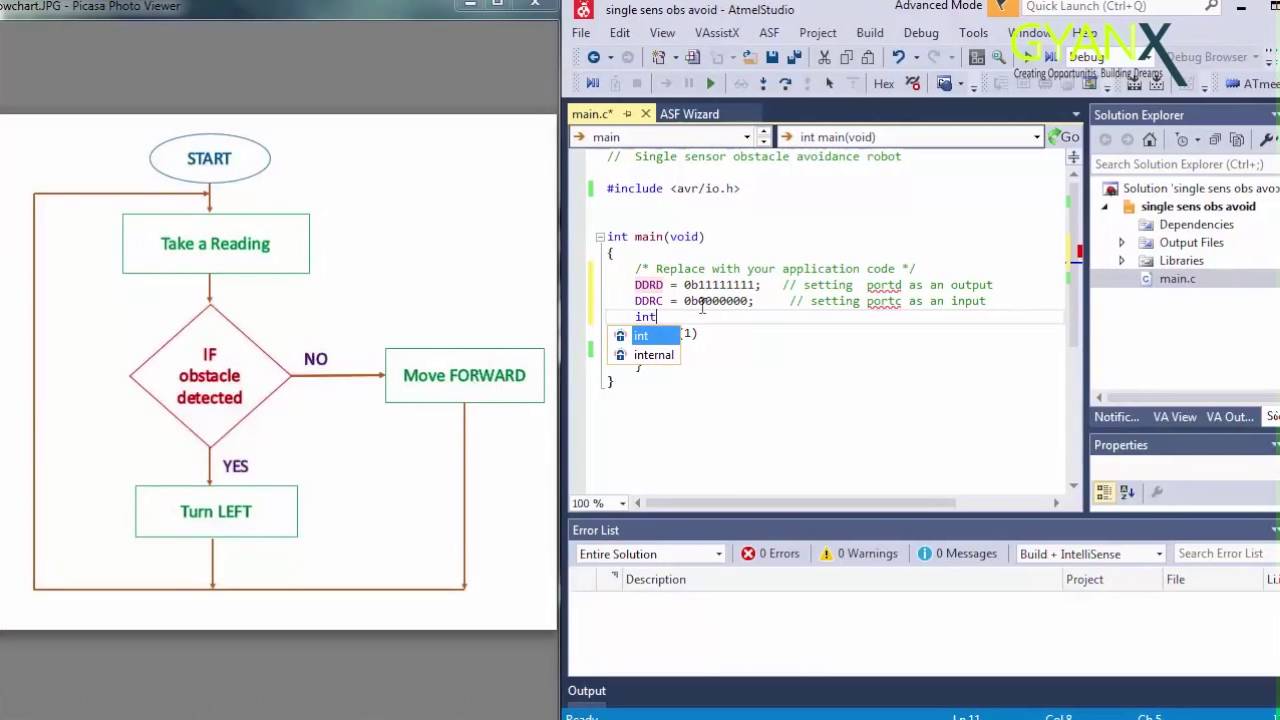Image resolution: width=1280 pixels, height=720 pixels.
Task: Click the Navigate Backward toolbar arrow
Action: pyautogui.click(x=594, y=58)
